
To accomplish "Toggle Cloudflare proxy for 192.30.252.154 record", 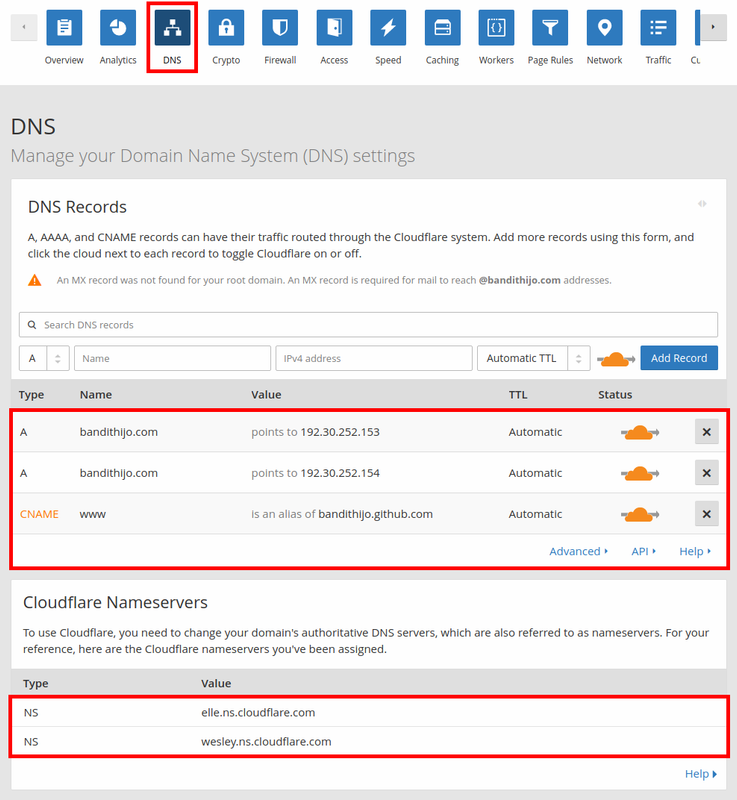I will pyautogui.click(x=636, y=473).
